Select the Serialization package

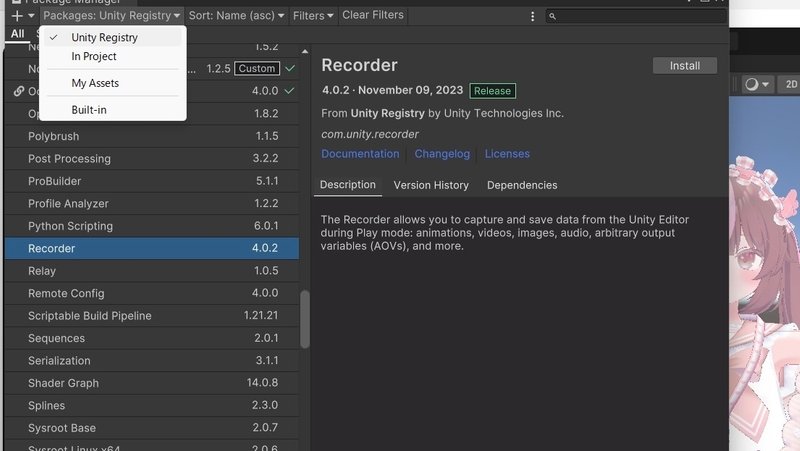(x=152, y=361)
